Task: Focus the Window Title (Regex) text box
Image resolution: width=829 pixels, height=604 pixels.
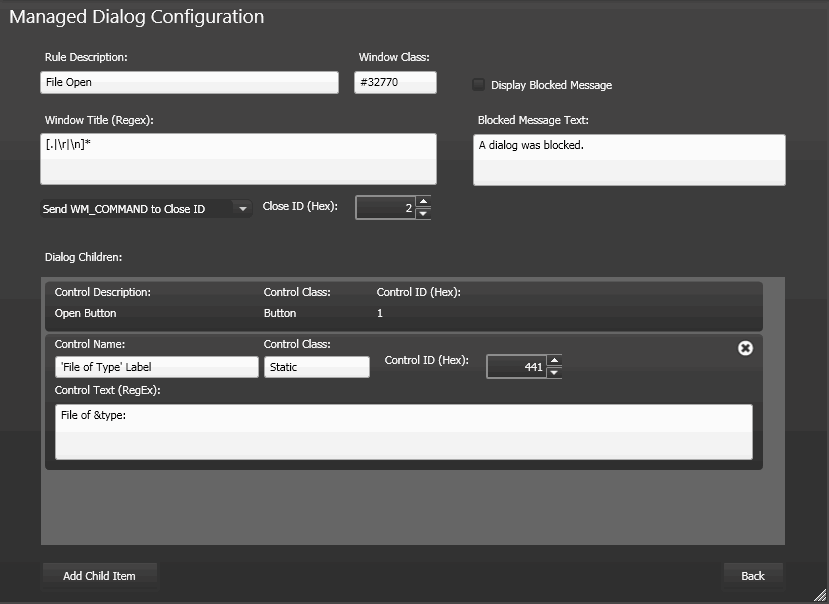Action: [x=238, y=159]
